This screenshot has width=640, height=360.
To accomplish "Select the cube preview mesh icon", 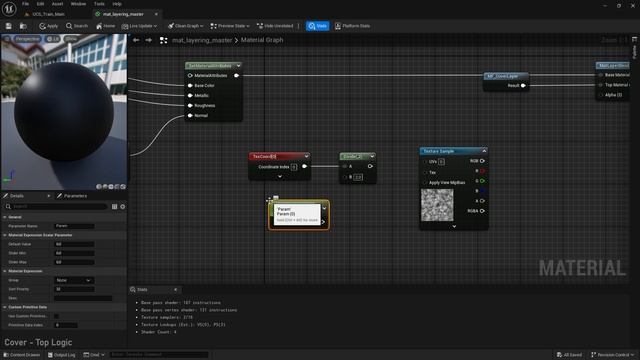I will [x=117, y=187].
